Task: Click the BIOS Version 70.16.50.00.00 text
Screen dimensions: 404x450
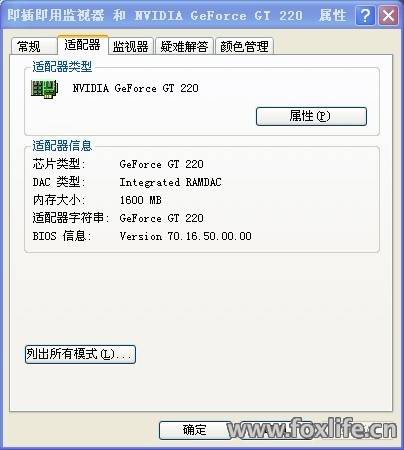Action: (185, 236)
